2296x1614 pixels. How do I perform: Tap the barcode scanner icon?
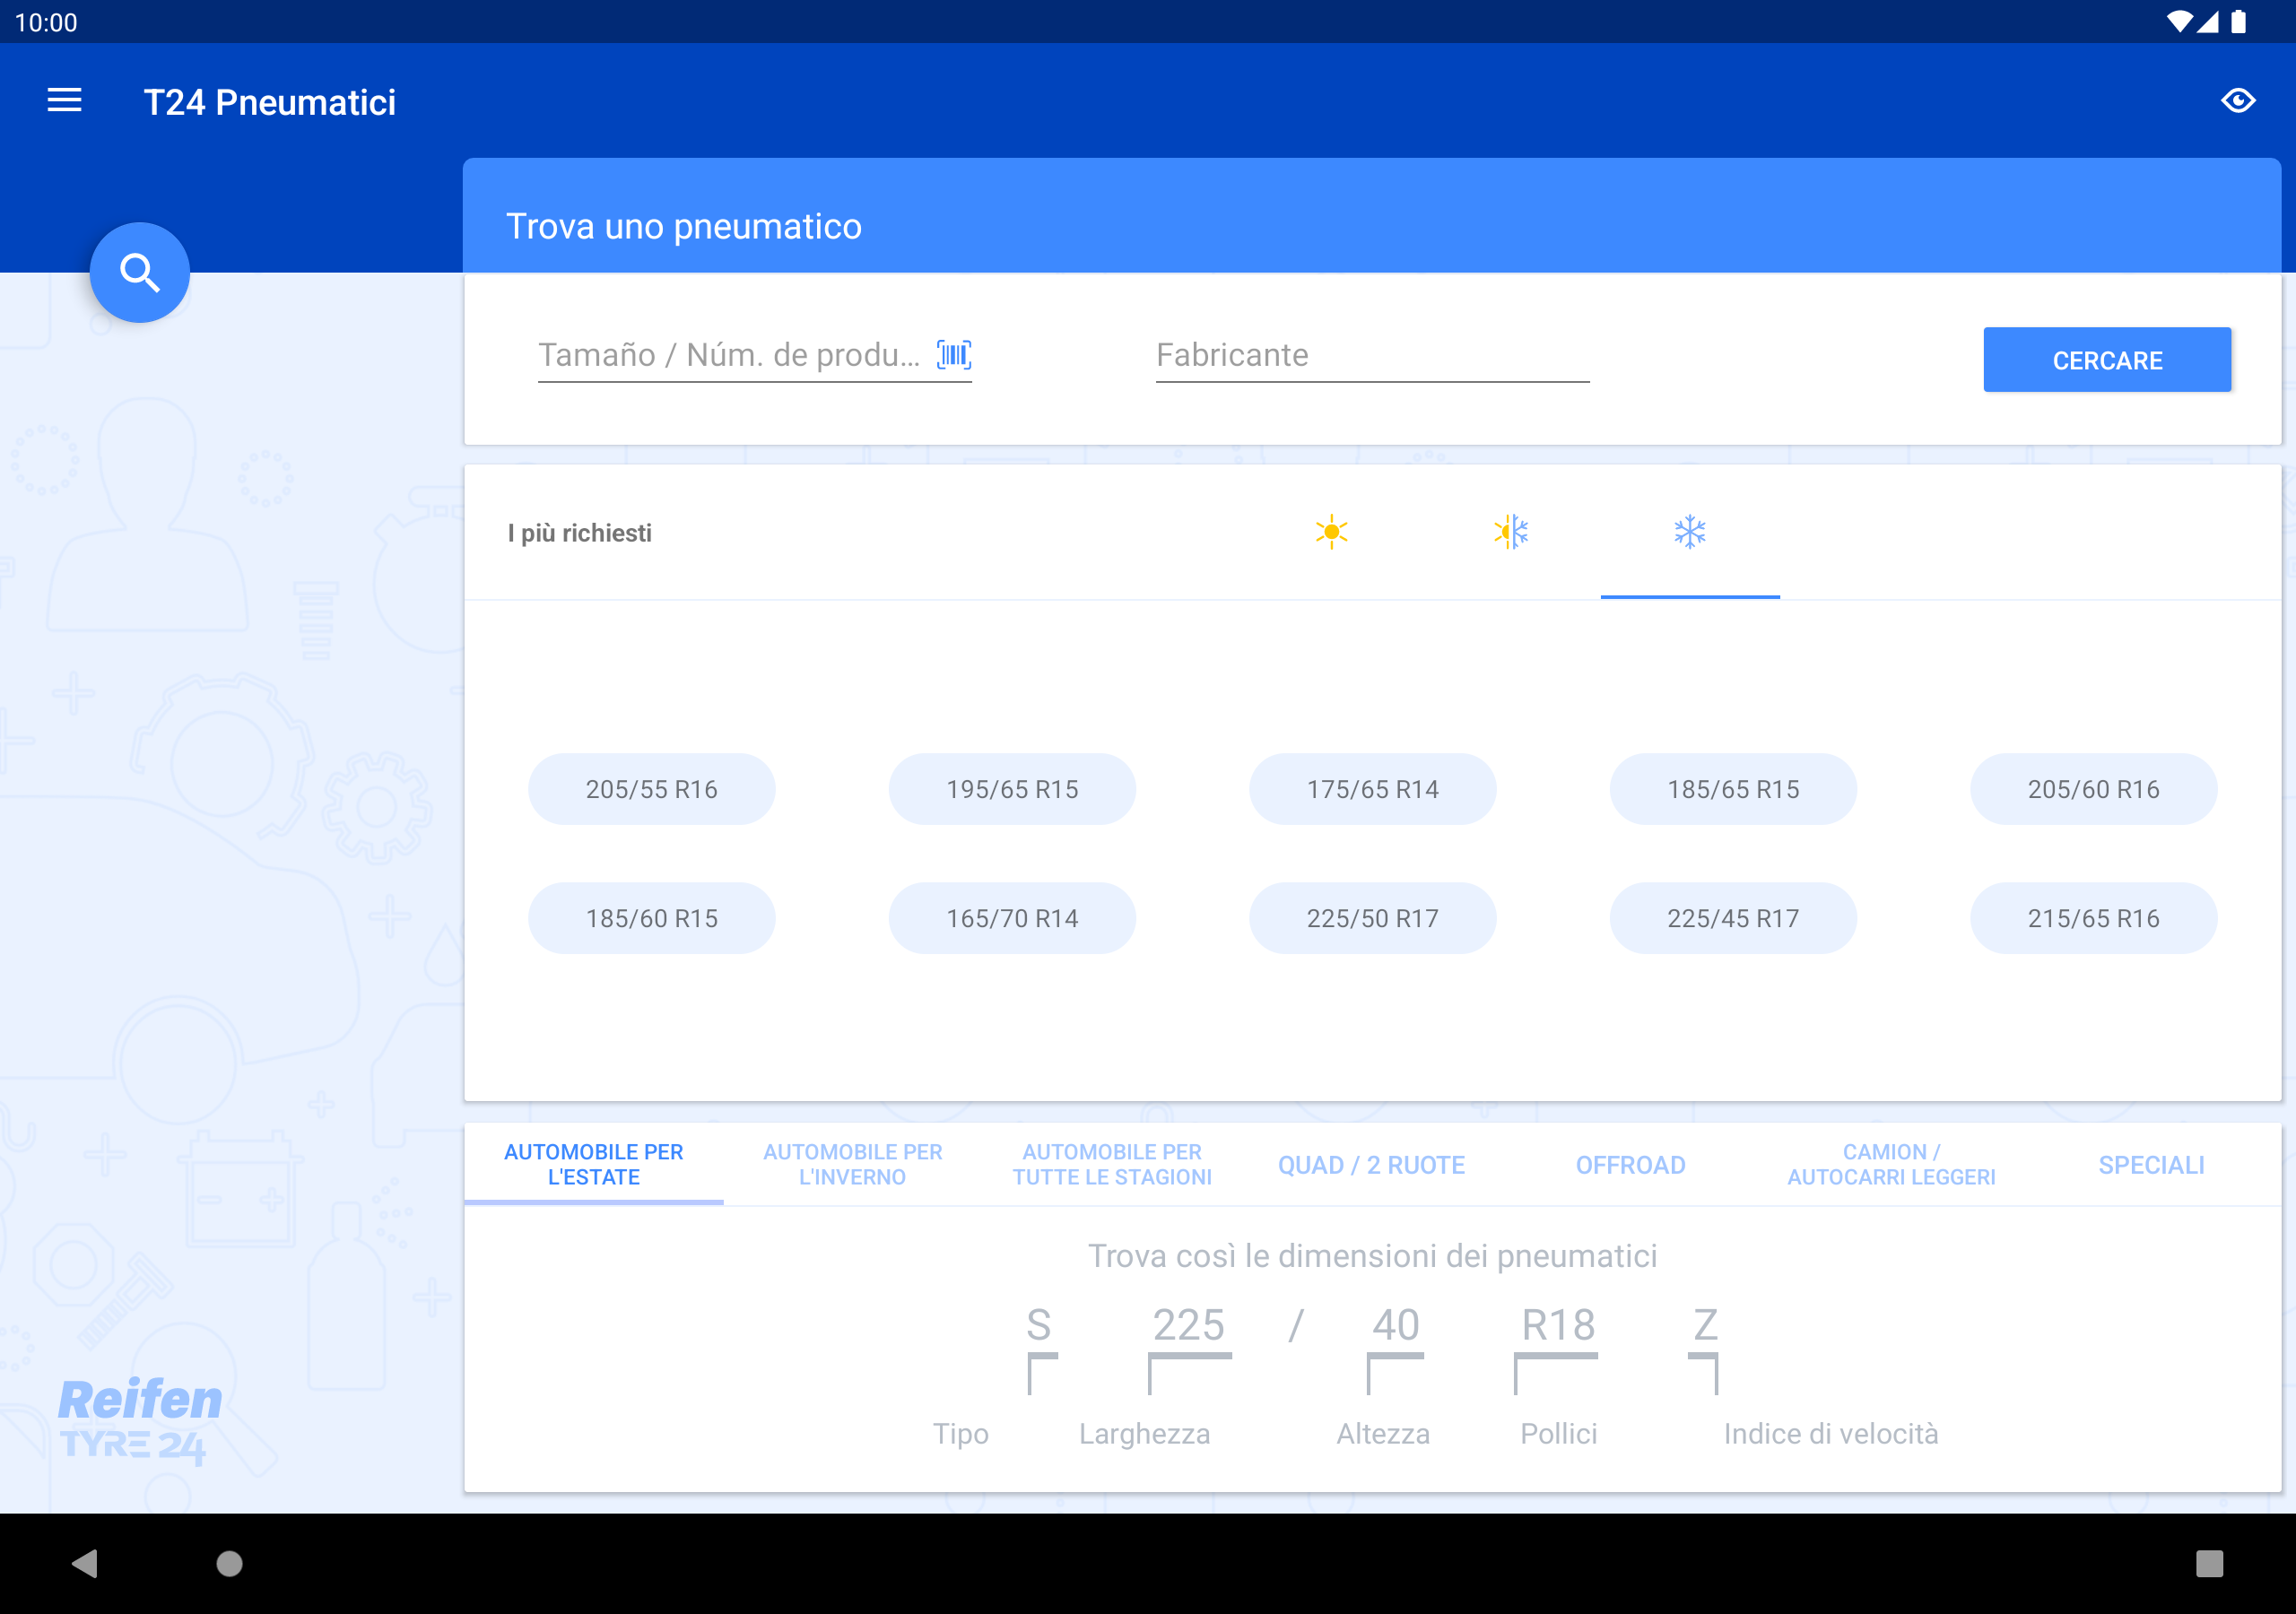(x=953, y=354)
